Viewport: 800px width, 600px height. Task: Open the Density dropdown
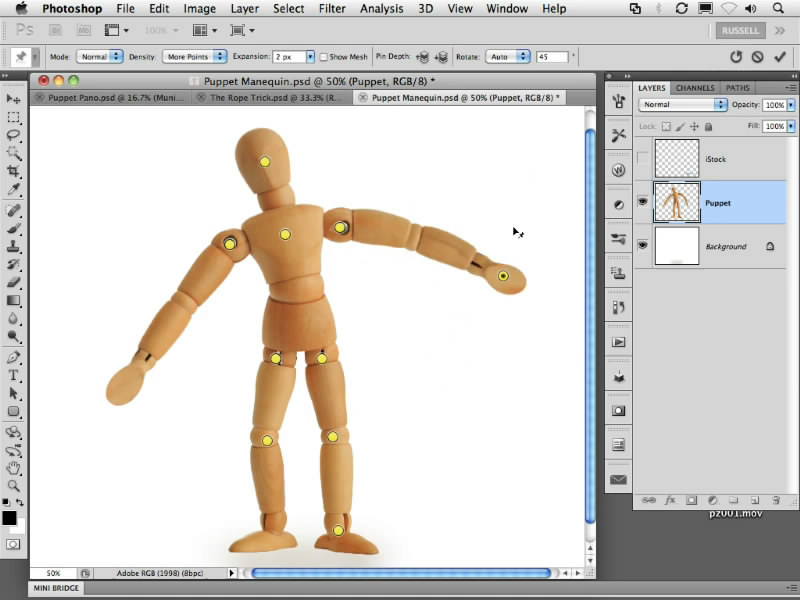point(195,57)
